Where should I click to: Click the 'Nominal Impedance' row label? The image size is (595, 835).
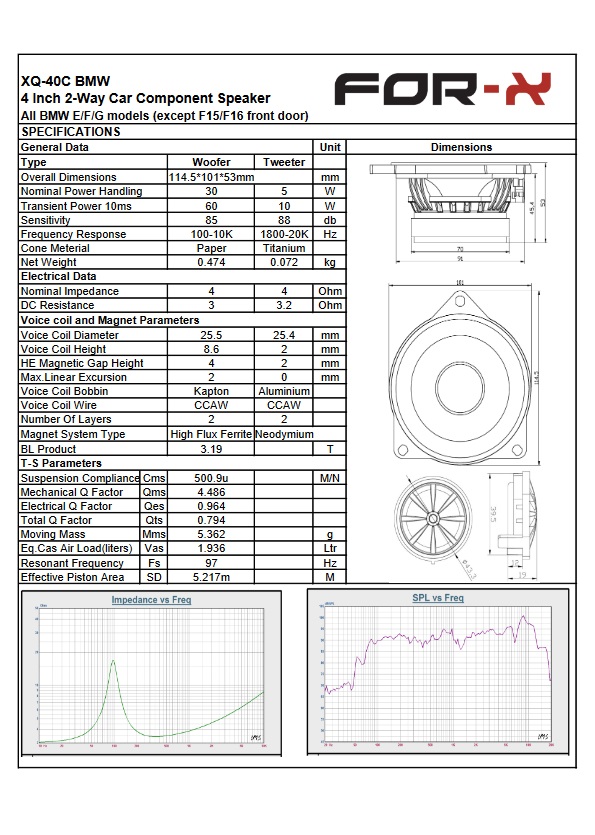70,291
